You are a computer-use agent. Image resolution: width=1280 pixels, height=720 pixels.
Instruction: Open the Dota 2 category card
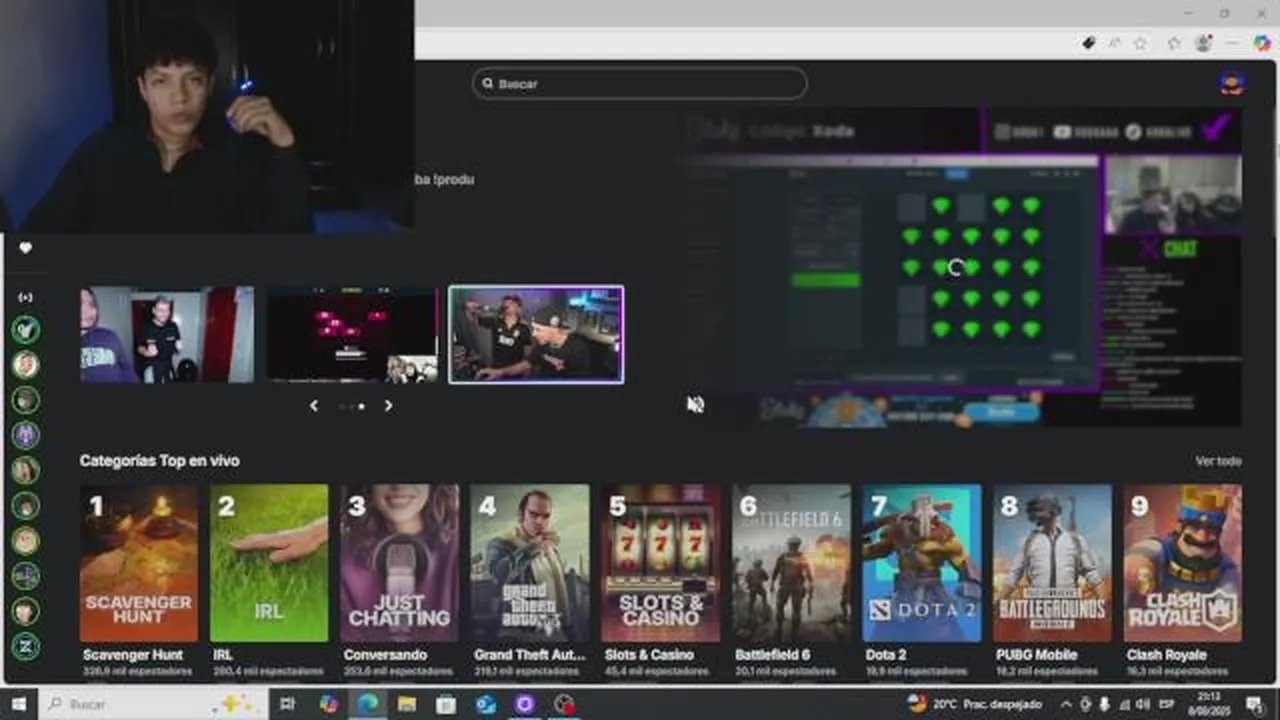click(x=922, y=563)
